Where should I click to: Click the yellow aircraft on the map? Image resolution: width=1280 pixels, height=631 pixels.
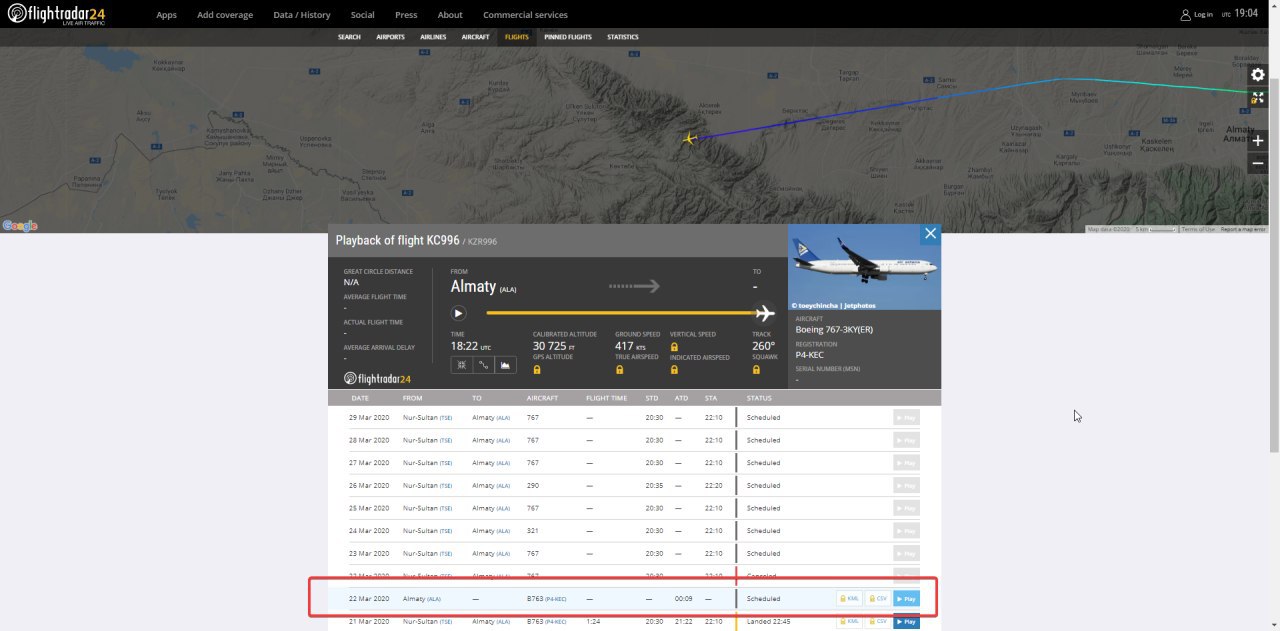(689, 138)
